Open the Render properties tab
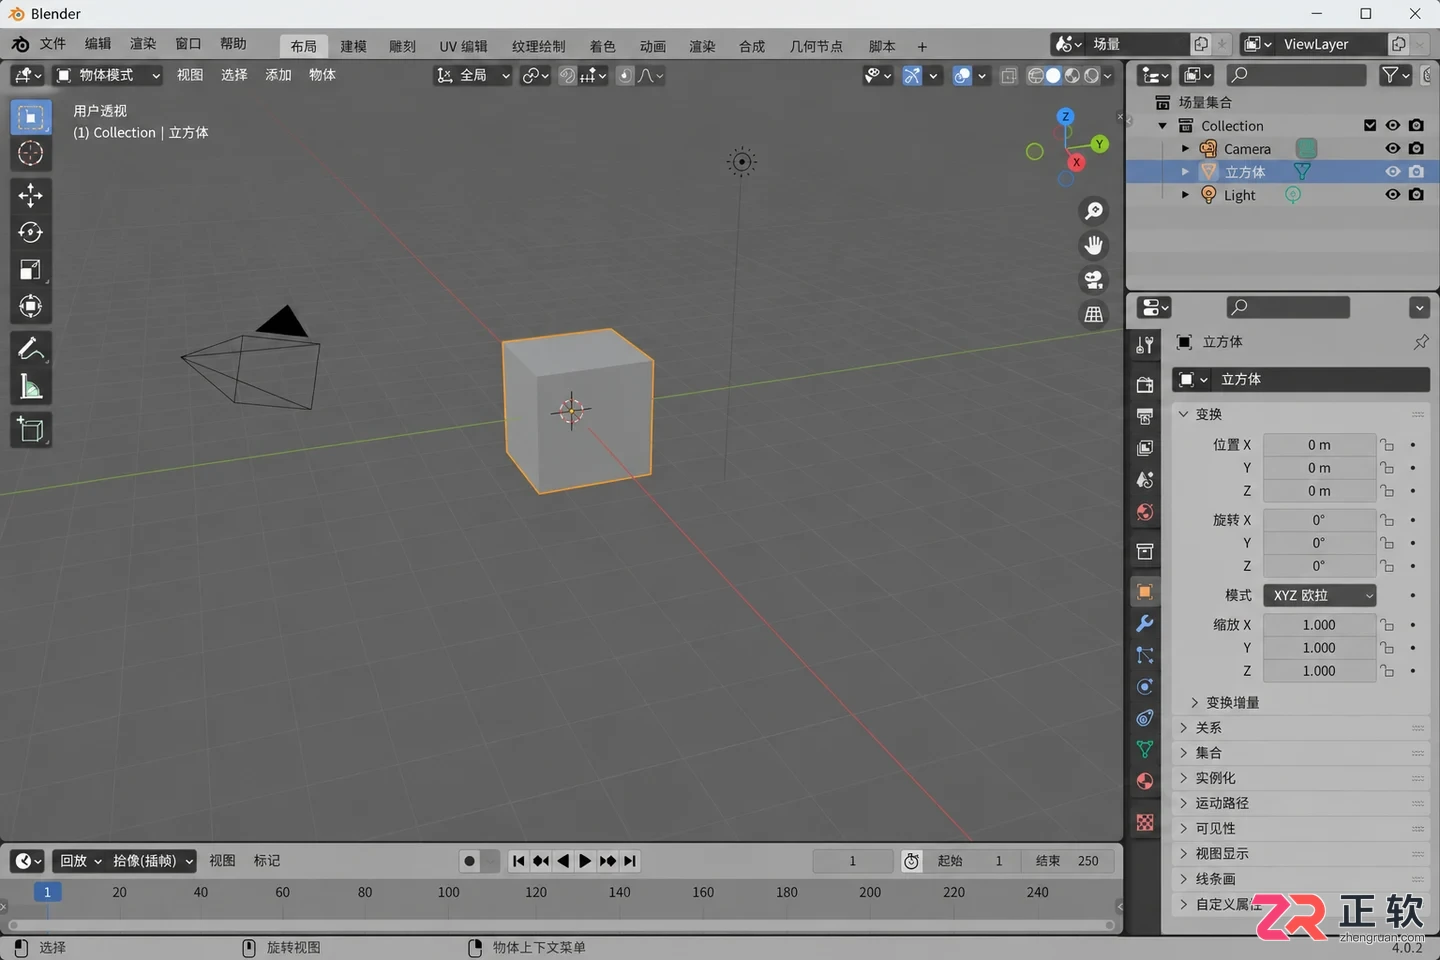 (x=1145, y=385)
